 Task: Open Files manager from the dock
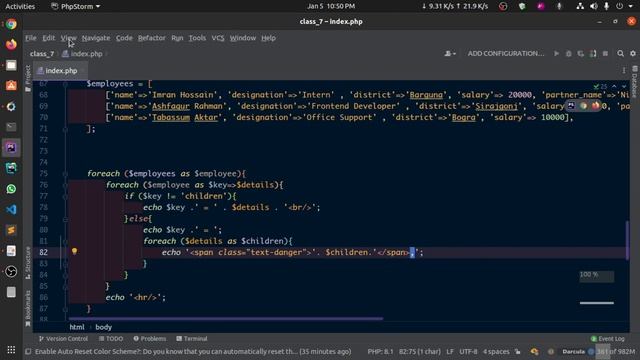click(x=11, y=65)
